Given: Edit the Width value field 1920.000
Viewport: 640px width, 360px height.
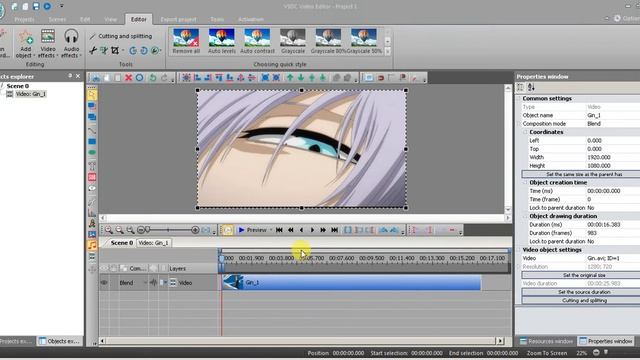Looking at the screenshot, I should coord(612,157).
